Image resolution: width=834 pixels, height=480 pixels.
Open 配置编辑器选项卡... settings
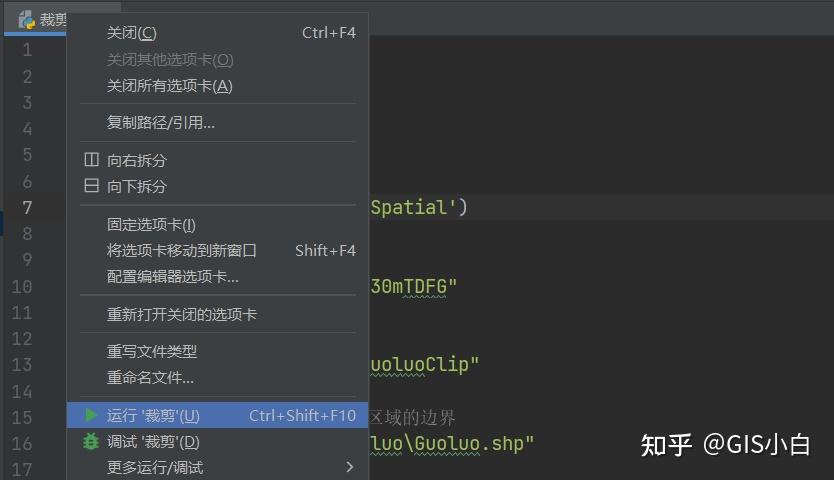tap(173, 276)
